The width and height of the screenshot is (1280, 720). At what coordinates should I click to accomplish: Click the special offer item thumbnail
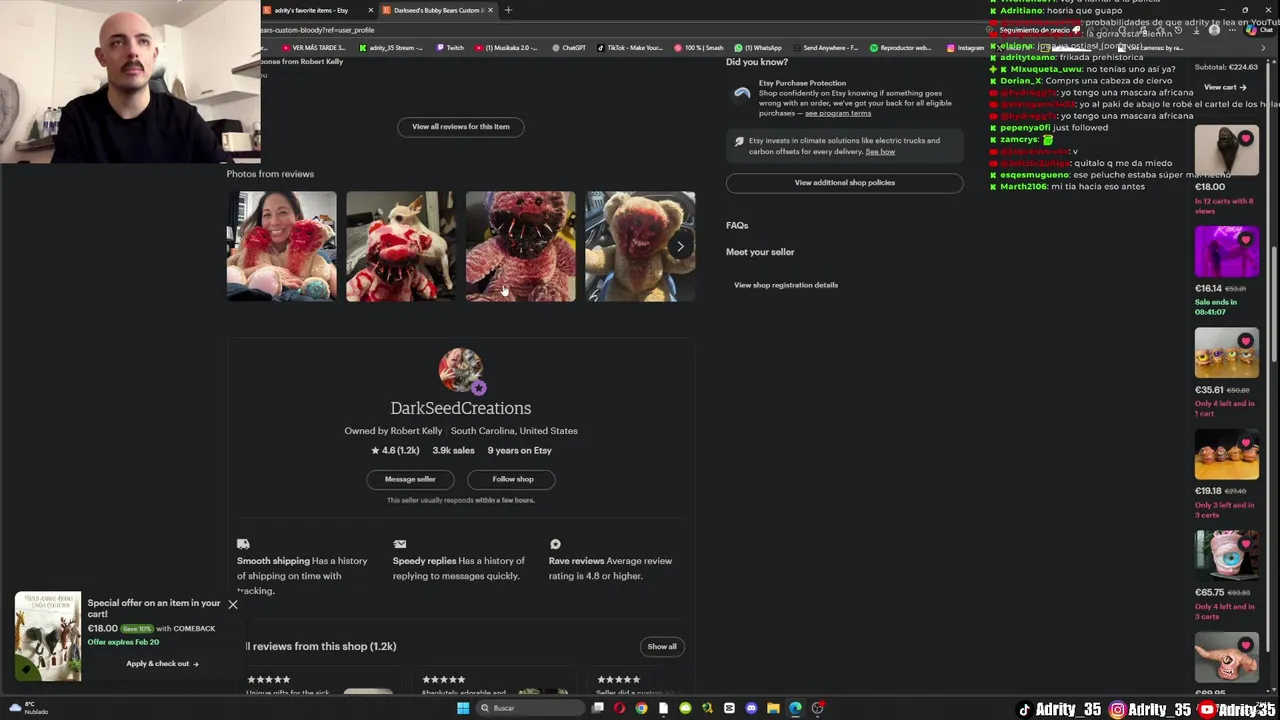tap(48, 636)
